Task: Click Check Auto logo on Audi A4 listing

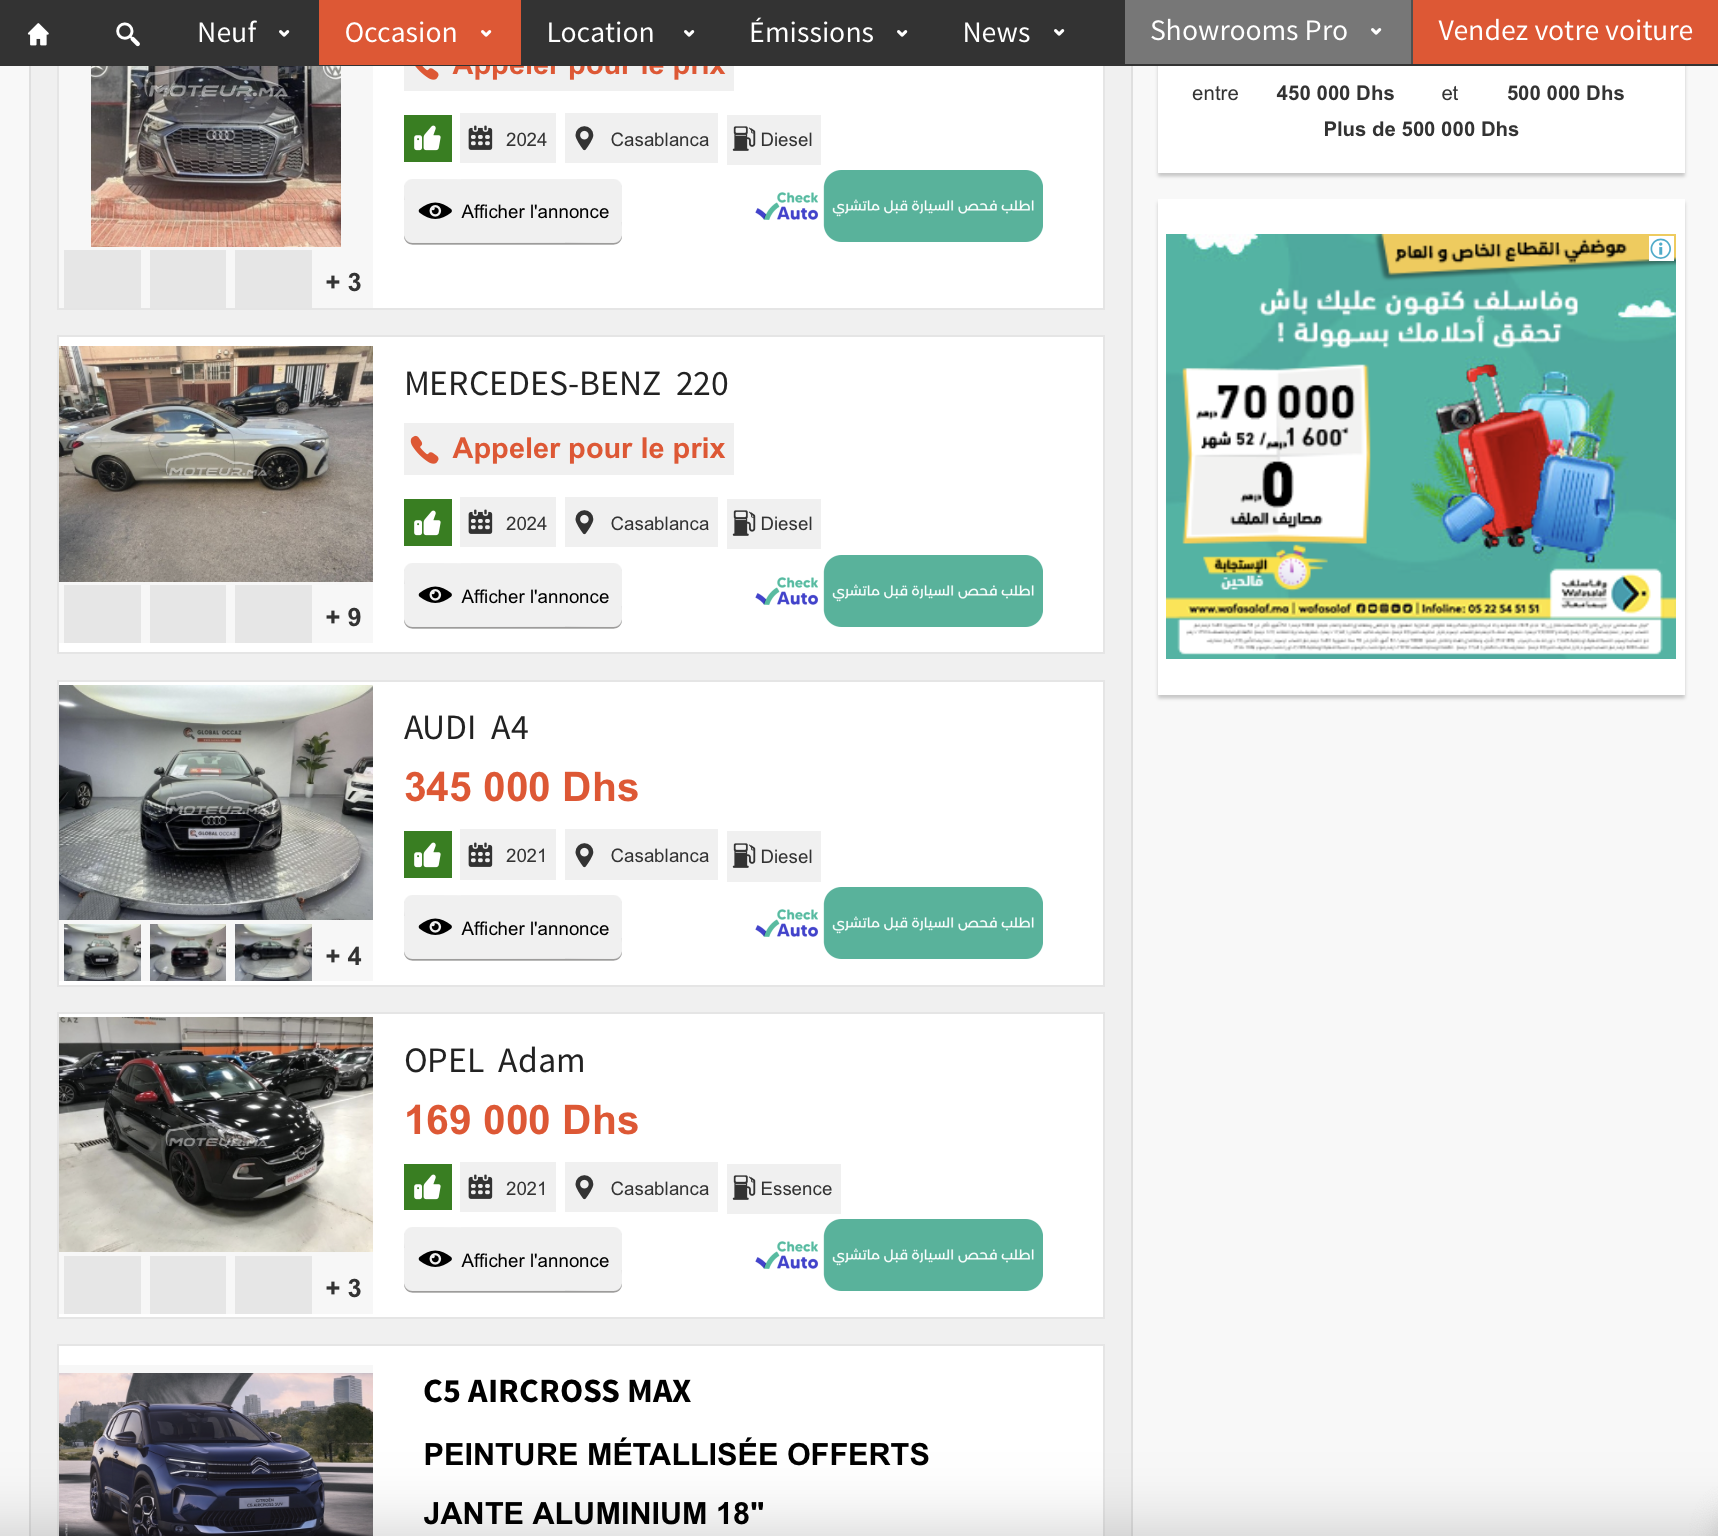Action: pos(787,923)
